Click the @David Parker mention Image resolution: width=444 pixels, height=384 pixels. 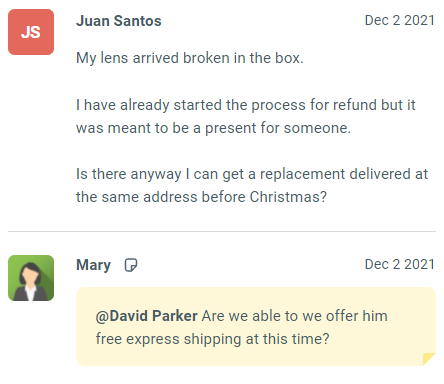pyautogui.click(x=146, y=316)
